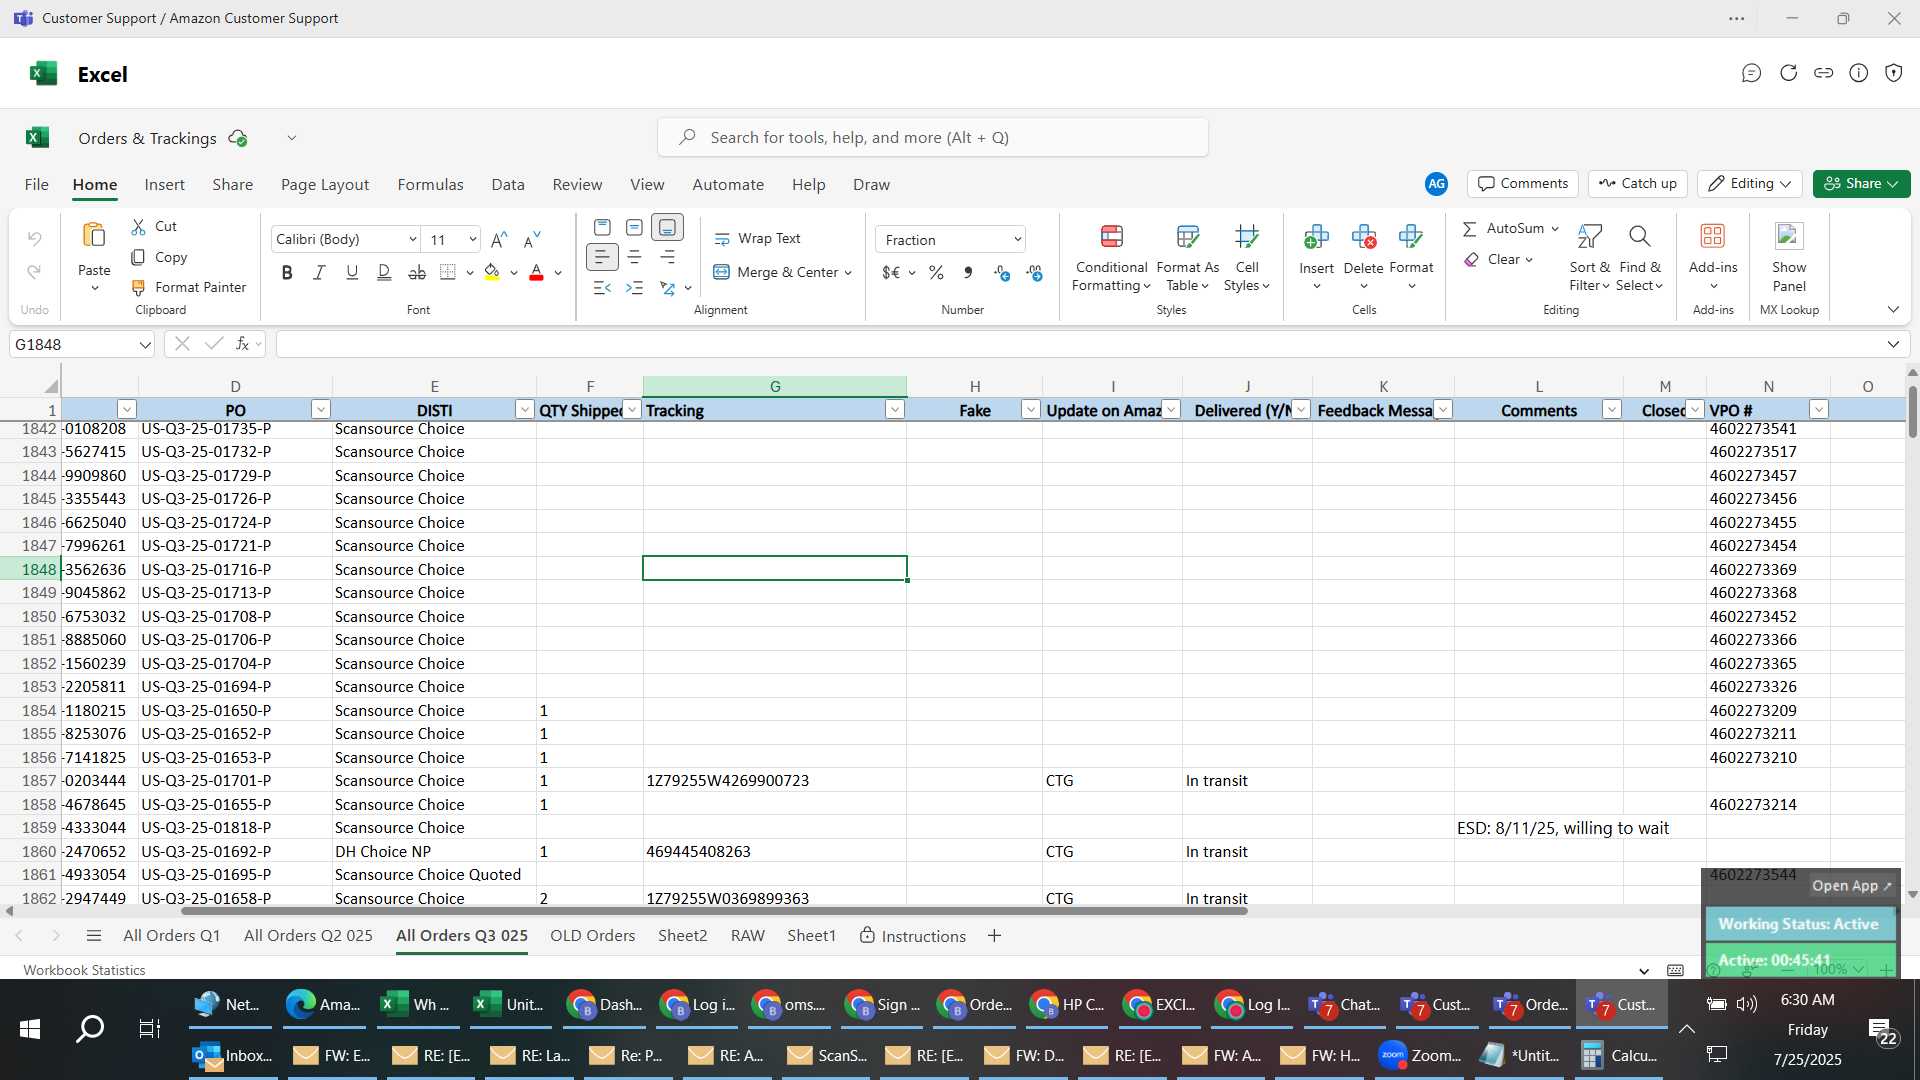Open Calculator in taskbar

tap(1621, 1056)
